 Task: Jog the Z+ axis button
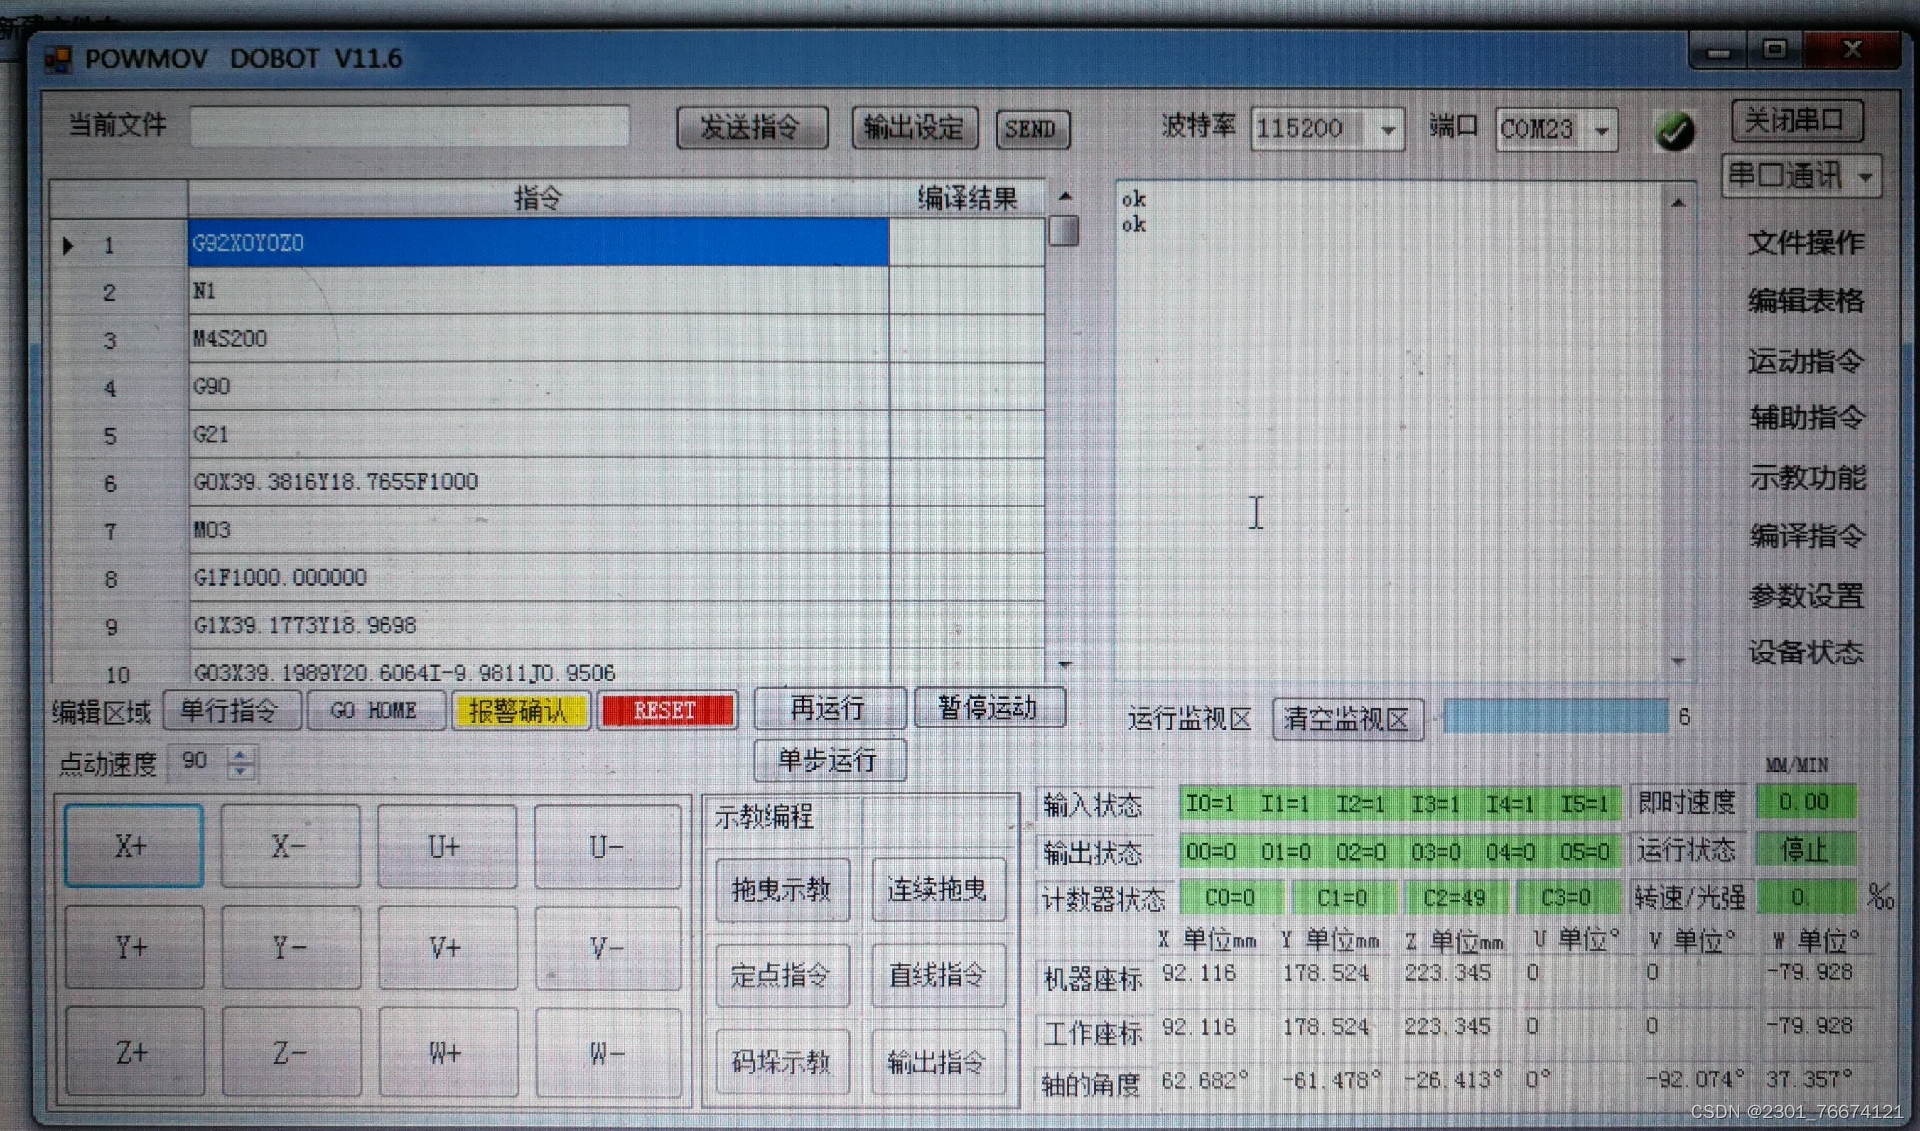tap(133, 1052)
